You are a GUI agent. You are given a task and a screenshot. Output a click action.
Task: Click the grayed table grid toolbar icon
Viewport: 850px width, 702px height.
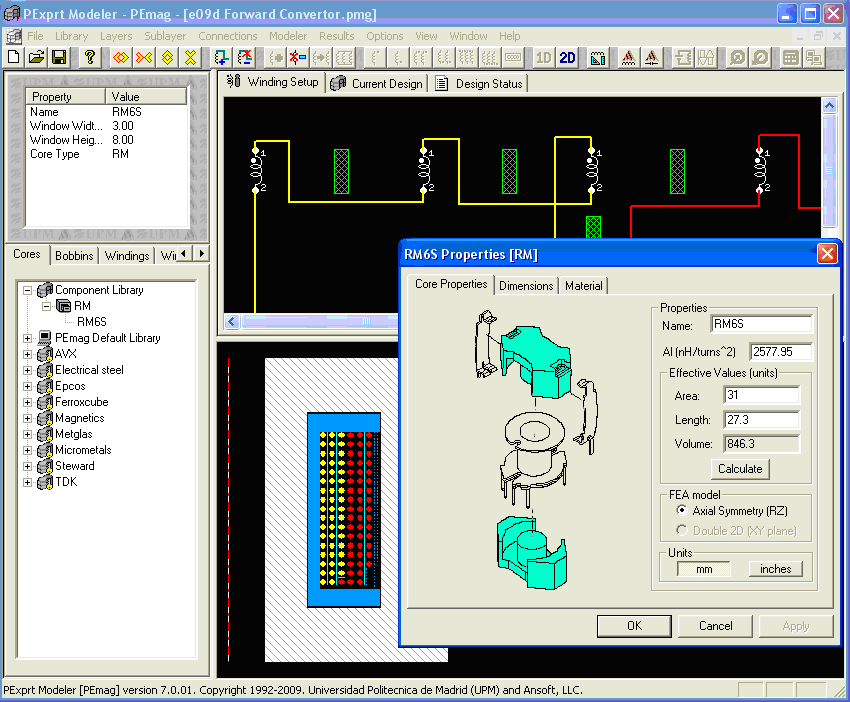tap(791, 57)
